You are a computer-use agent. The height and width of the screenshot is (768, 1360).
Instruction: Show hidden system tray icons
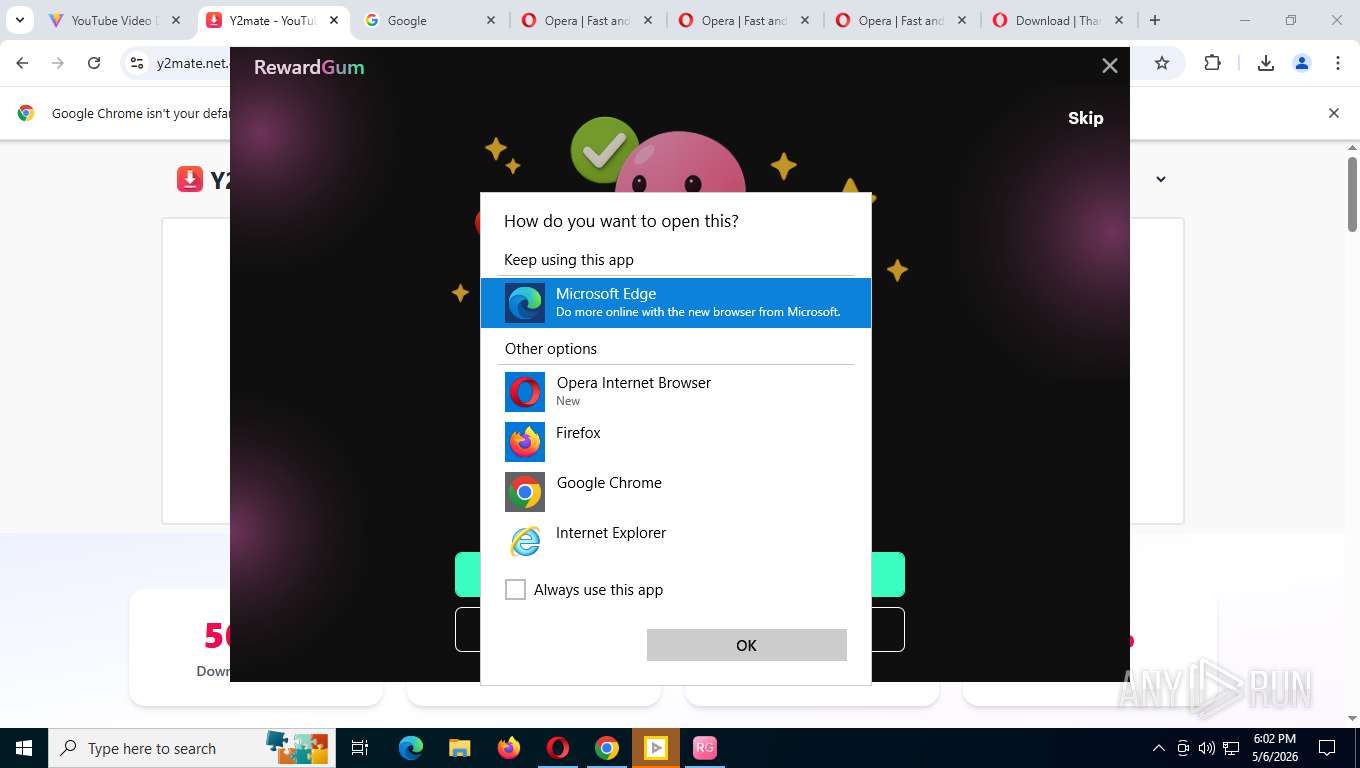(1159, 748)
